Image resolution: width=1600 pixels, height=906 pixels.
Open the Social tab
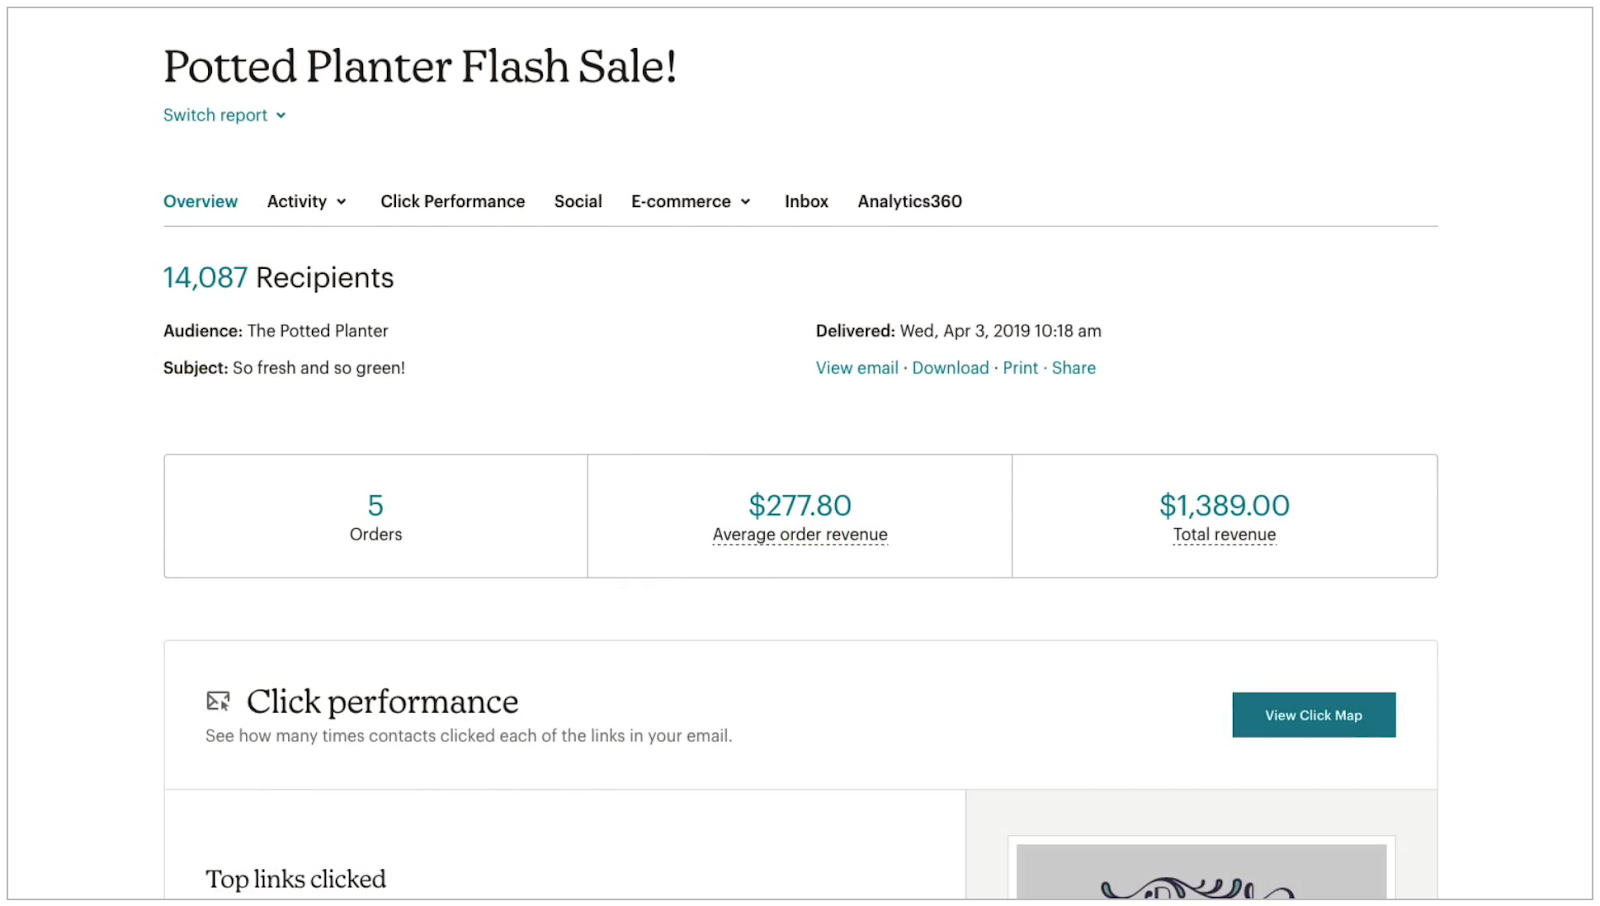[578, 201]
